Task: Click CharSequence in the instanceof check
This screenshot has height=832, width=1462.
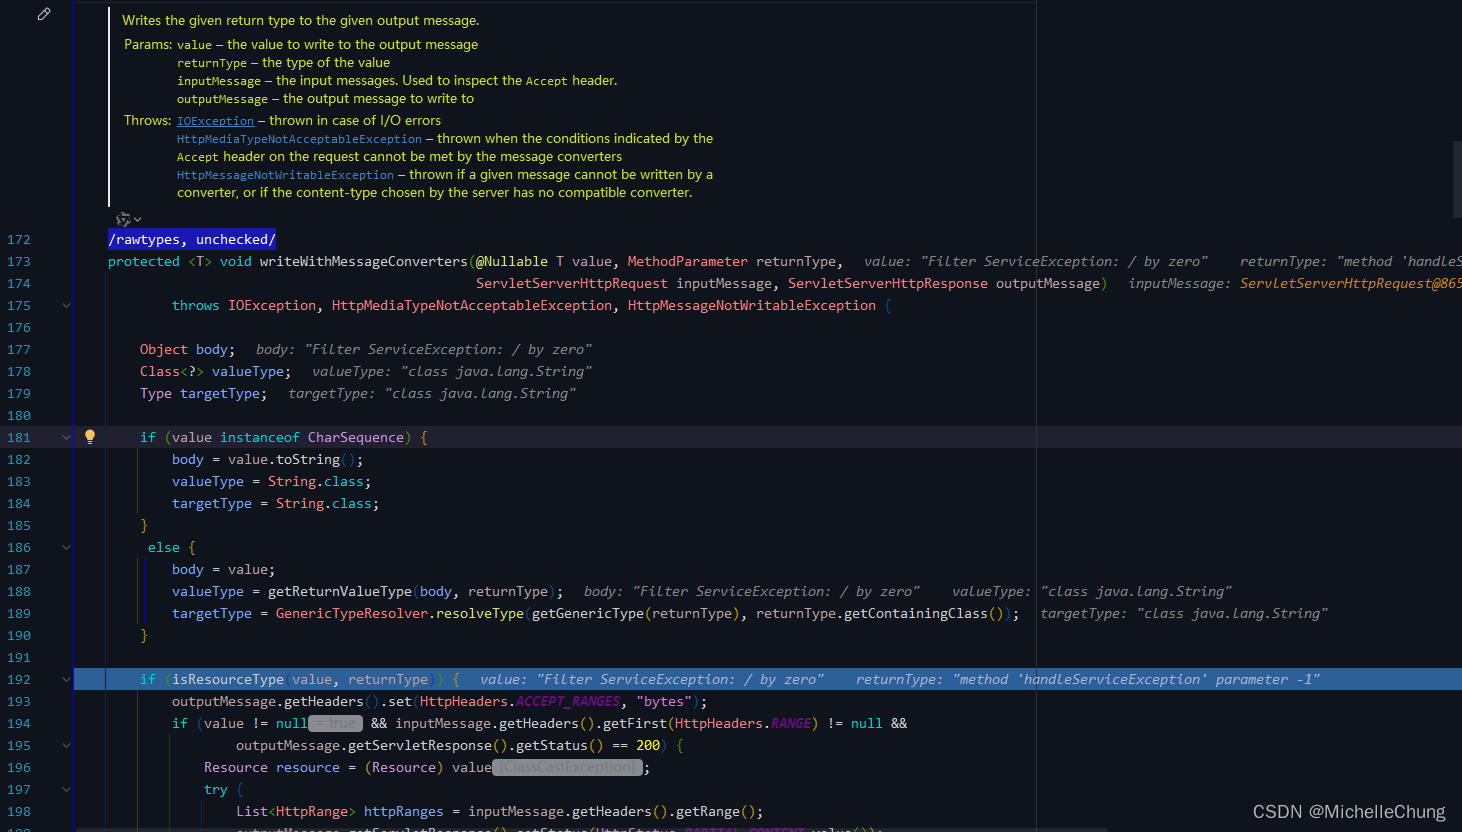Action: (356, 437)
